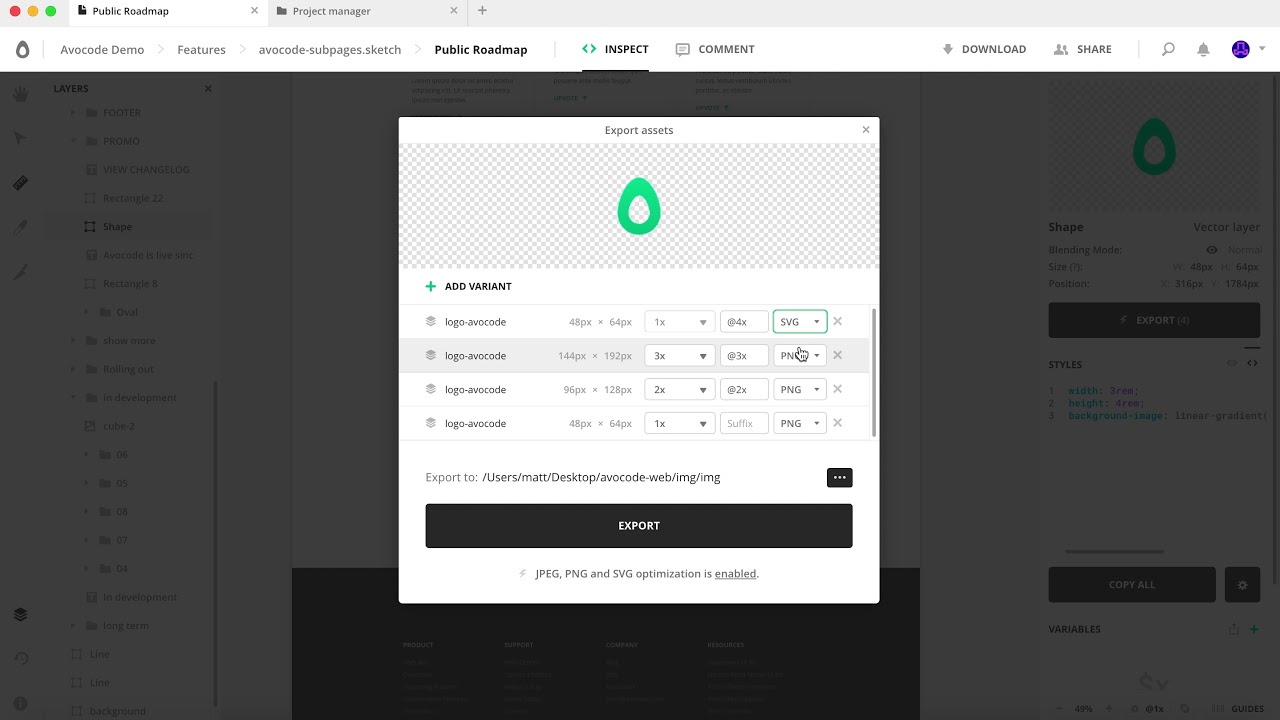Open the 3x scale dropdown
Viewport: 1280px width, 720px height.
680,356
